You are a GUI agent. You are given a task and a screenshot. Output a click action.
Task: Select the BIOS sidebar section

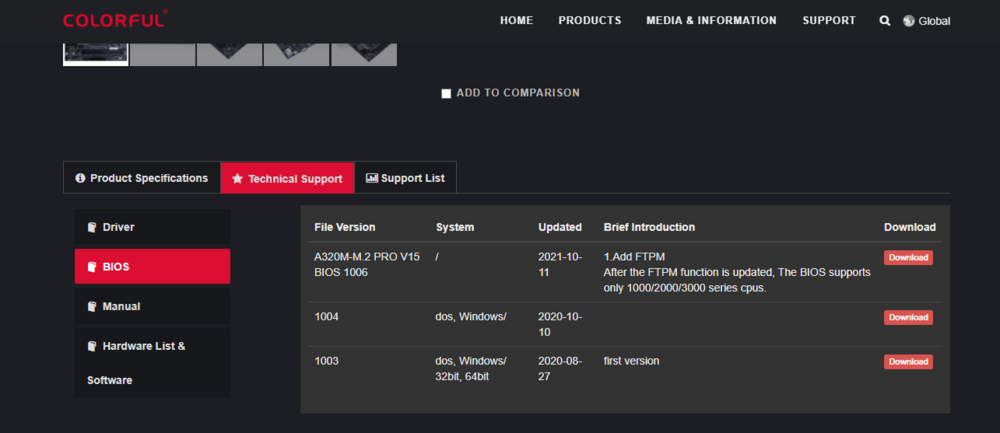click(x=152, y=267)
